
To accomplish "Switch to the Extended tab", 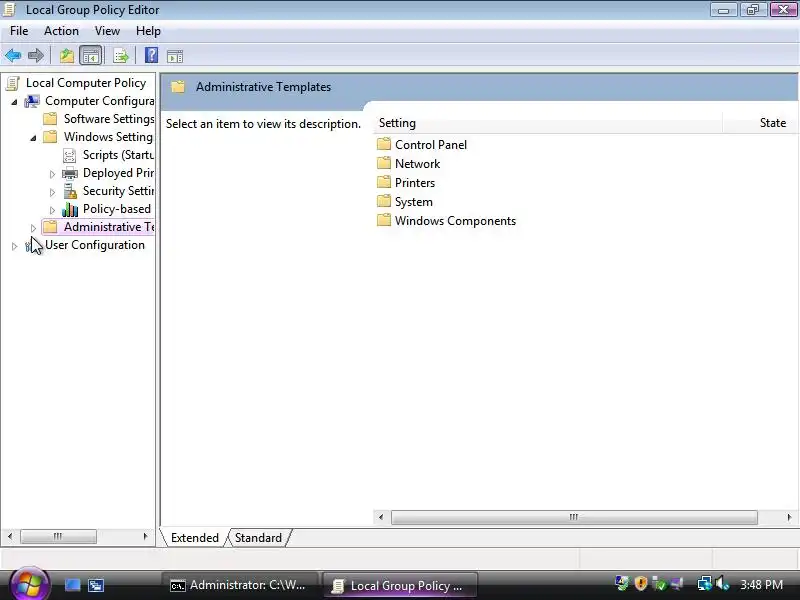I will click(x=194, y=538).
